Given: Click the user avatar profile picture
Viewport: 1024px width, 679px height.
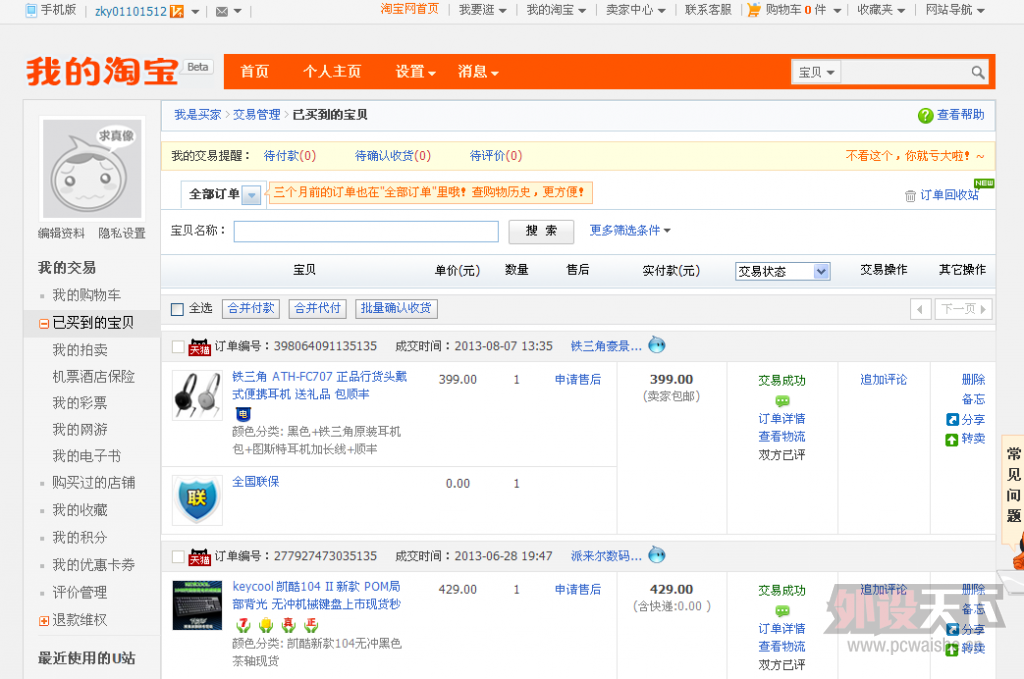Looking at the screenshot, I should (x=92, y=168).
